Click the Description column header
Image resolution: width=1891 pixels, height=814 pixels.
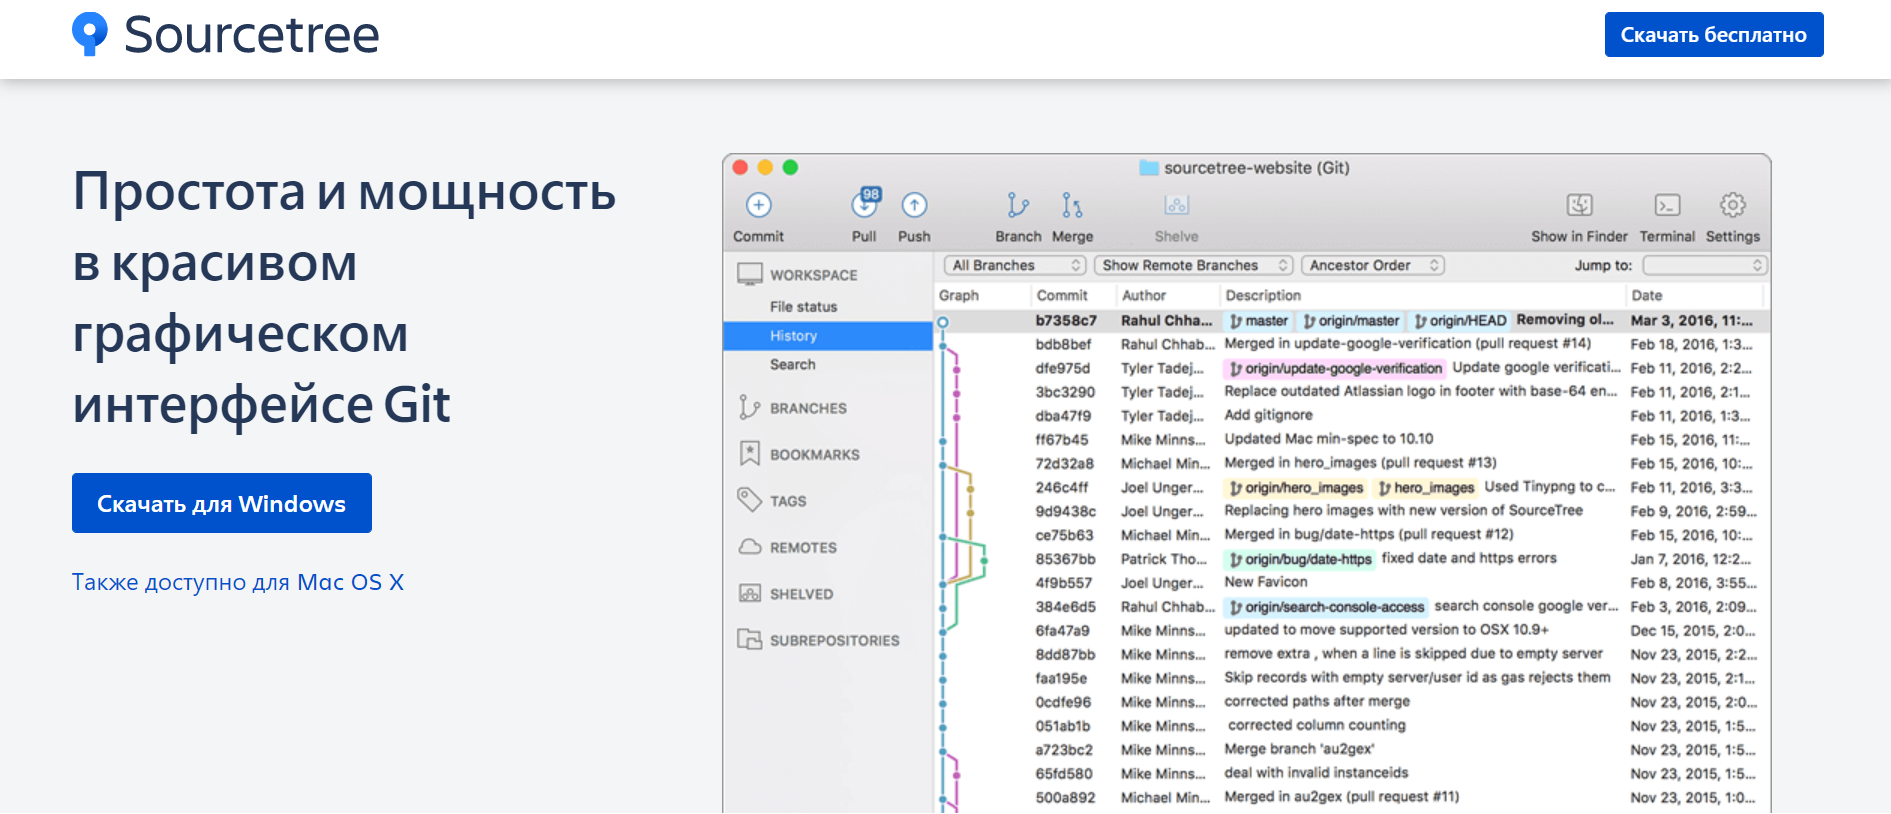coord(1263,295)
